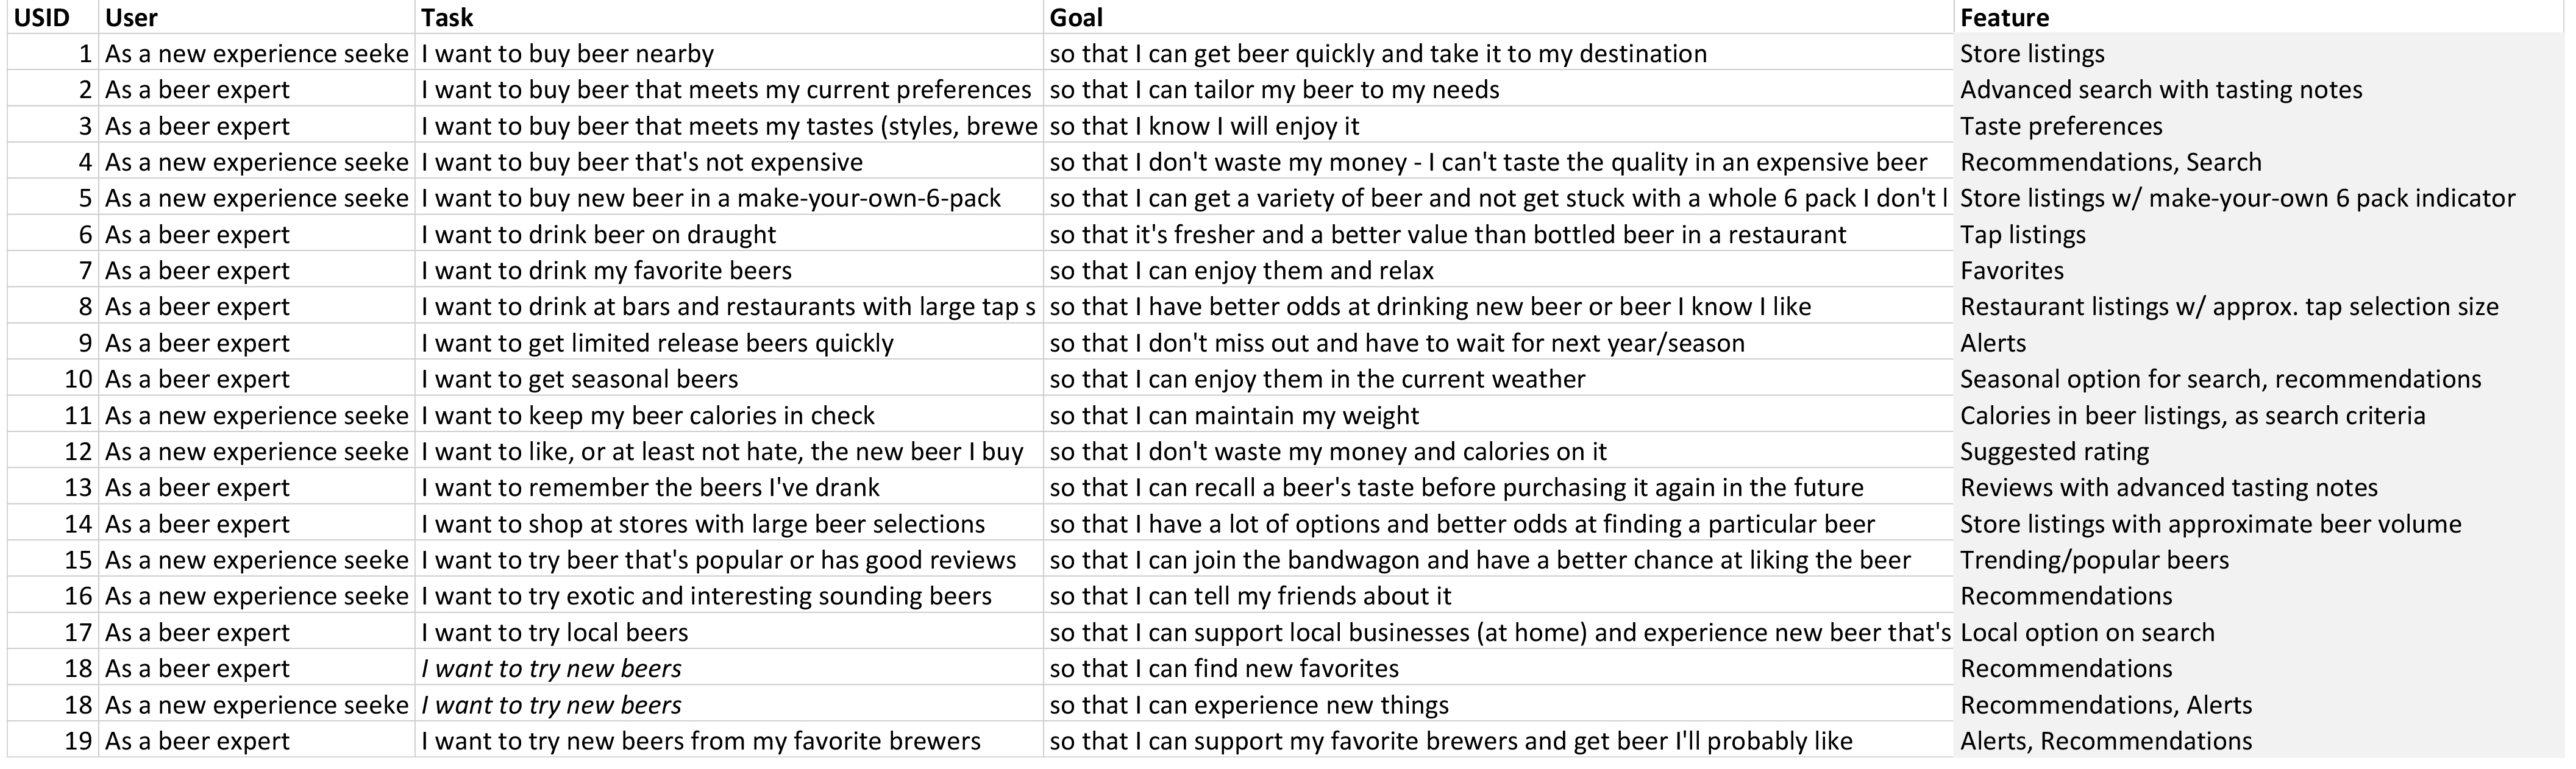The height and width of the screenshot is (769, 2576).
Task: Select the 'I want to get seasonal beers' cell
Action: (x=729, y=379)
